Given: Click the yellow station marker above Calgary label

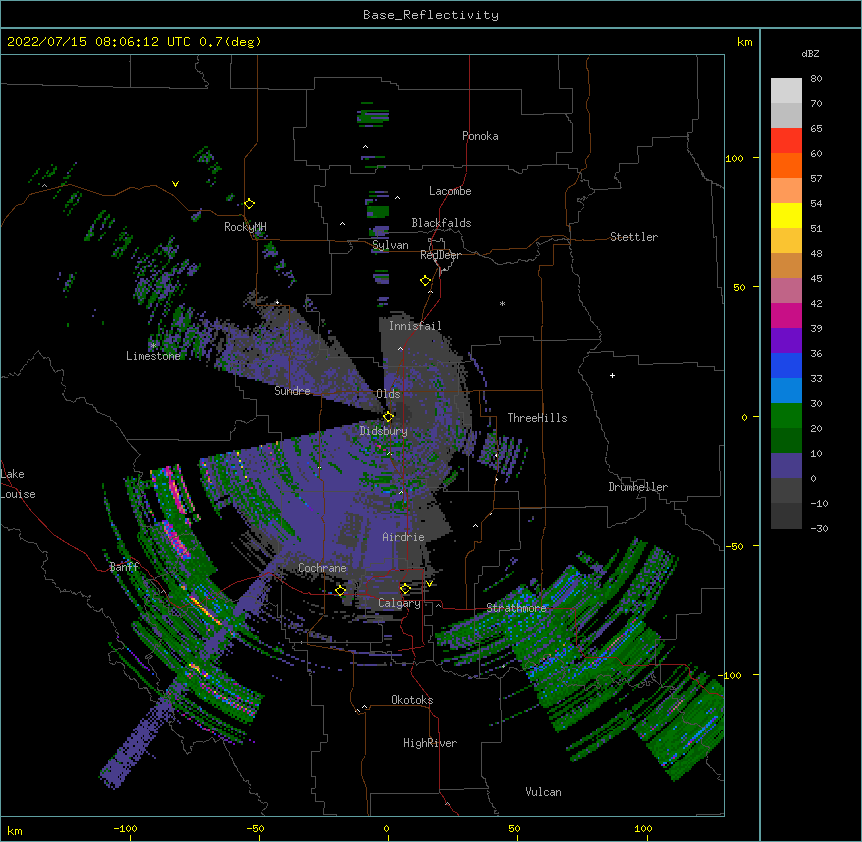Looking at the screenshot, I should coord(405,589).
